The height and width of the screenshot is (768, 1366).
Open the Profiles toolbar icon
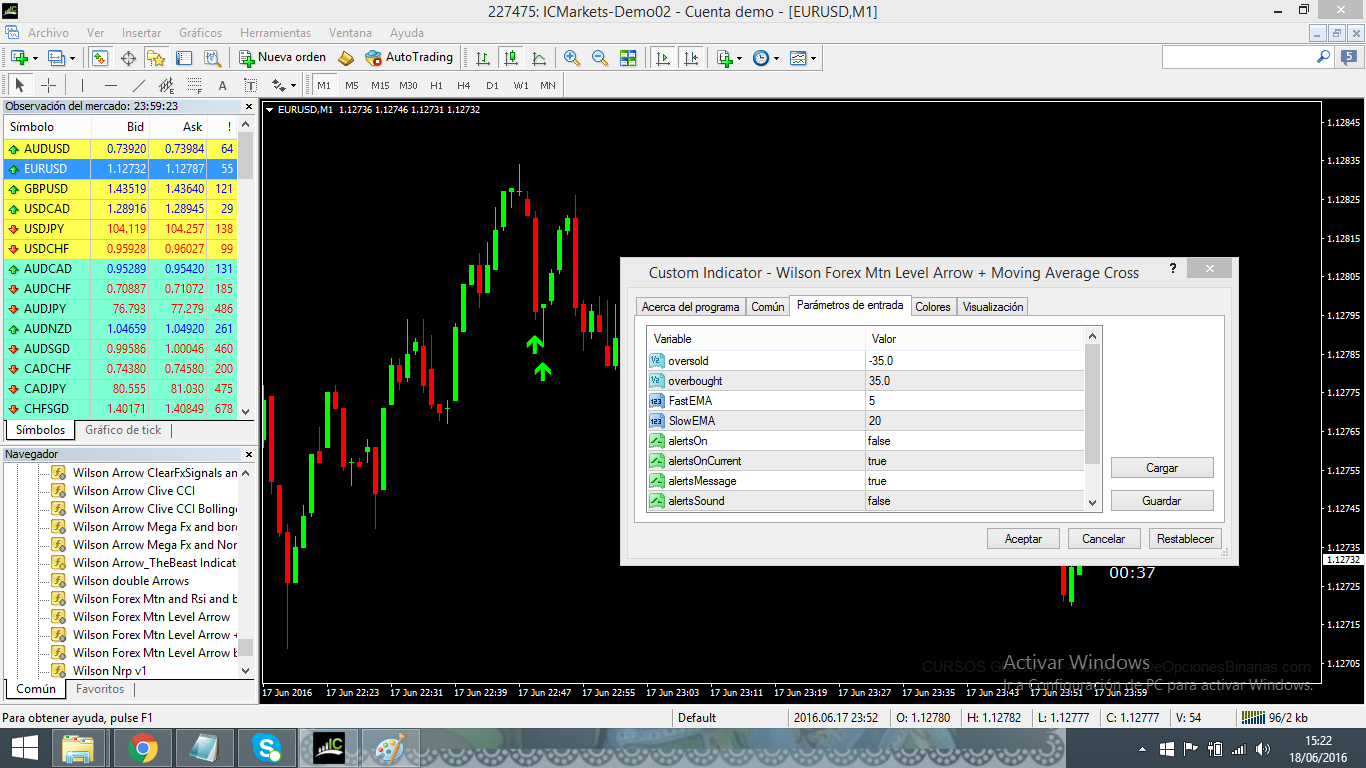[57, 58]
